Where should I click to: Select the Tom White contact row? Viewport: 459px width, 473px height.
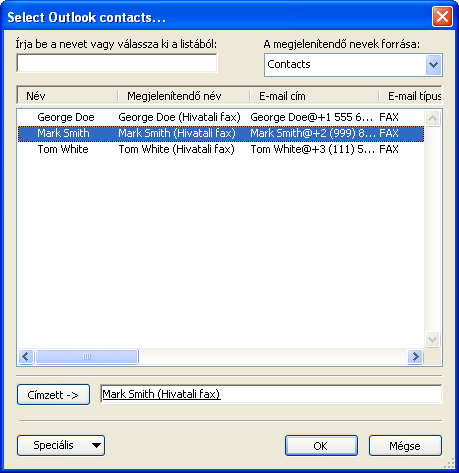[x=221, y=149]
